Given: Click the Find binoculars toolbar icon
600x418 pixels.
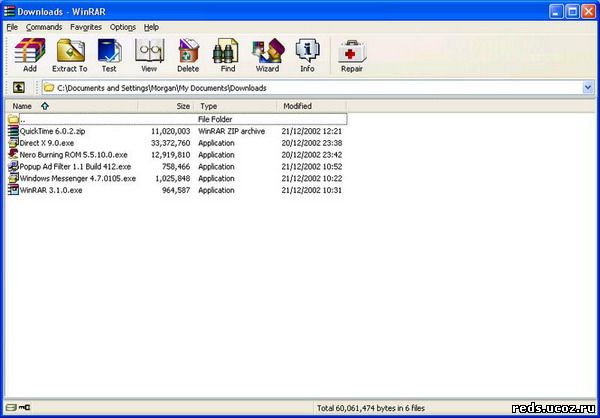Looking at the screenshot, I should (226, 51).
